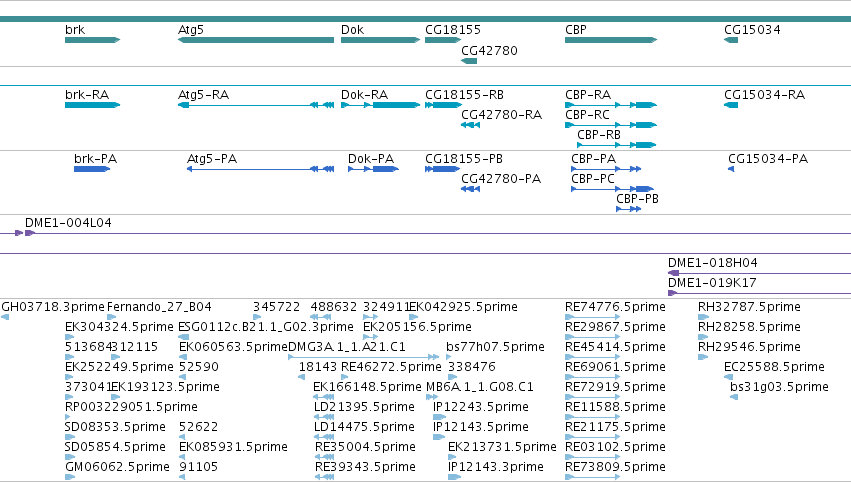Select the RH32787.5prime EST label
Viewport: 851px width, 482px height.
point(749,307)
